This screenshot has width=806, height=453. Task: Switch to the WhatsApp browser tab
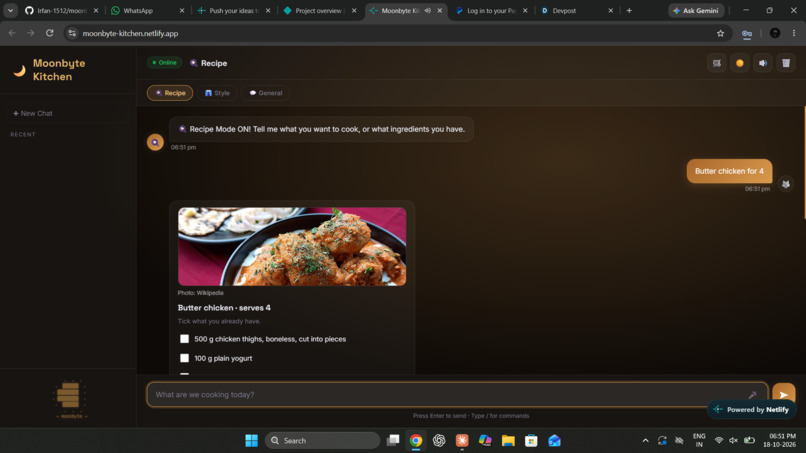point(146,10)
